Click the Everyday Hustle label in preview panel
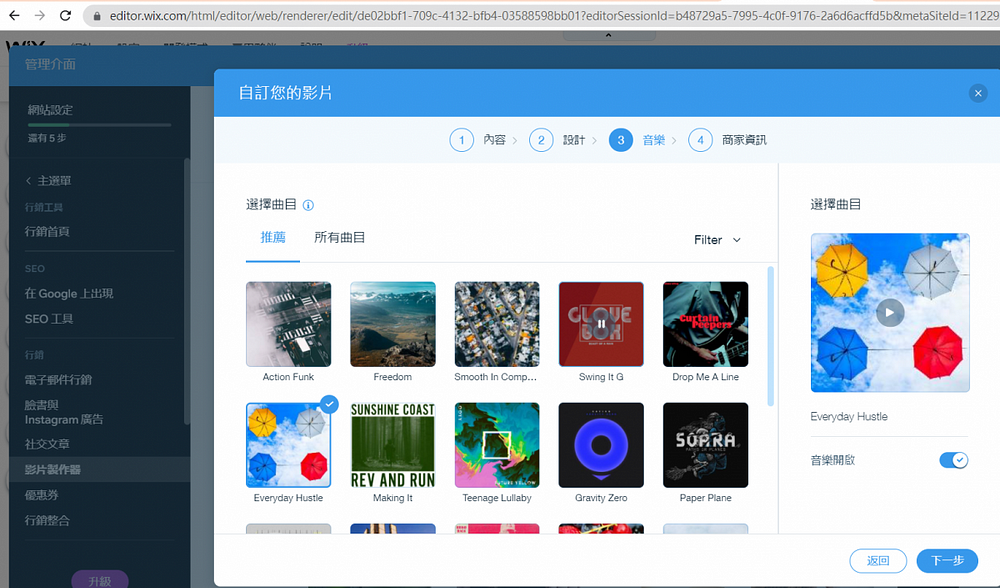The width and height of the screenshot is (1000, 588). point(849,416)
